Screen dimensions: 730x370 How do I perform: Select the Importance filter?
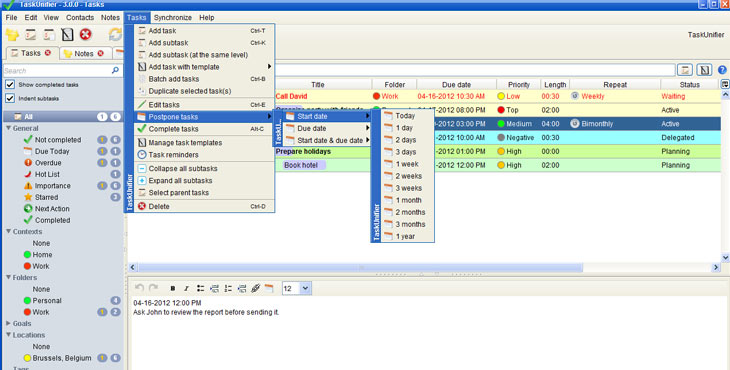coord(53,186)
